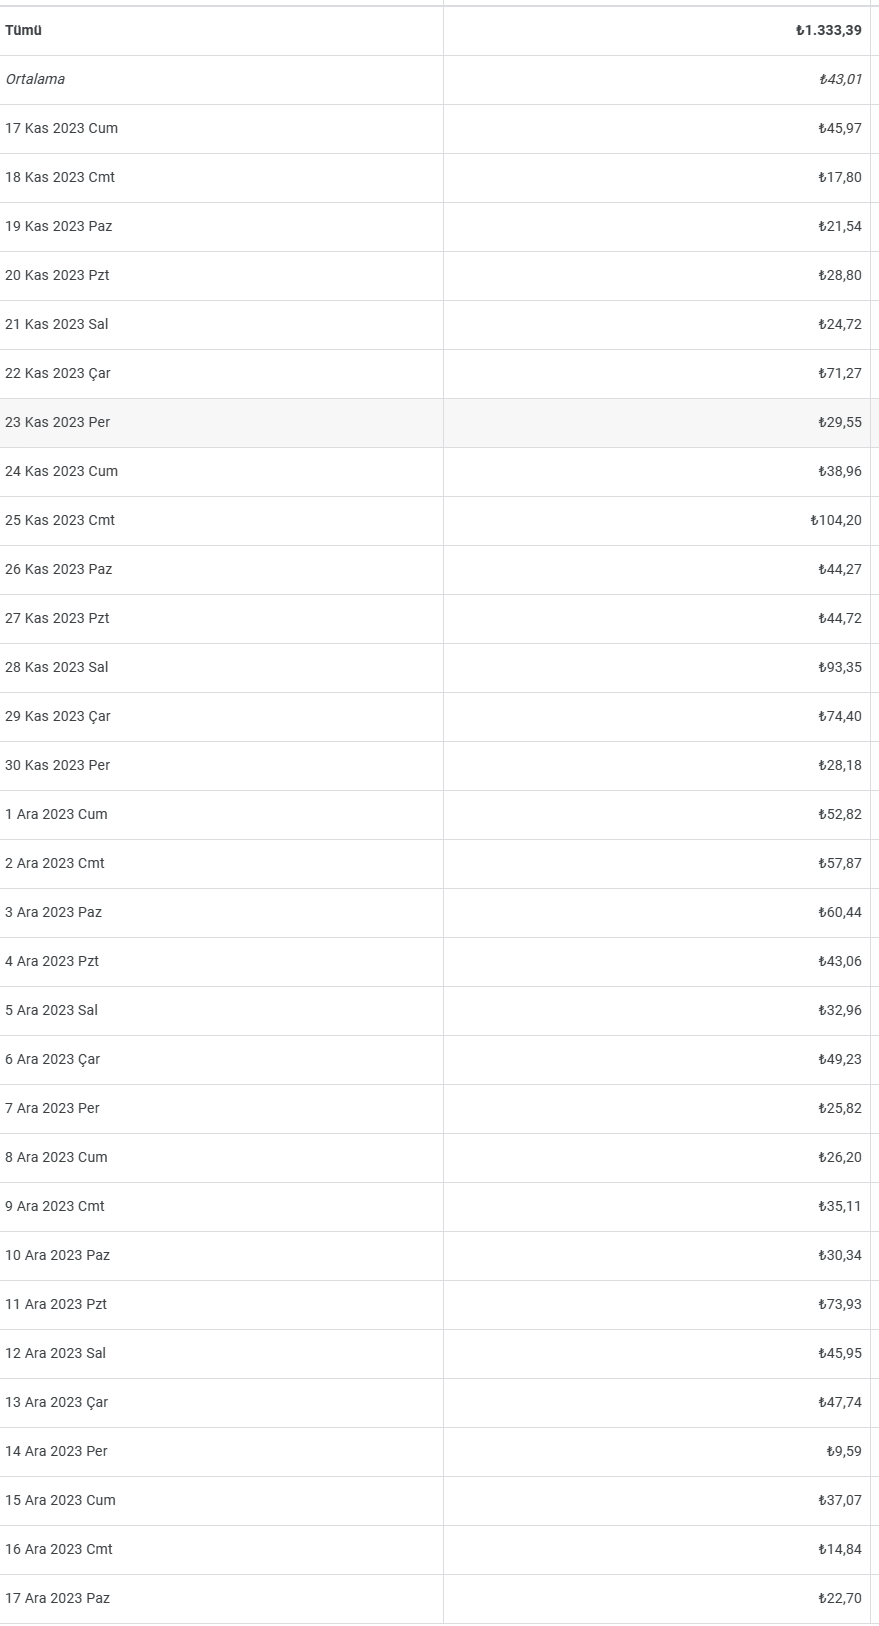Select the ₺73,93 amount on 11 Ara
The image size is (879, 1626).
click(x=840, y=1305)
